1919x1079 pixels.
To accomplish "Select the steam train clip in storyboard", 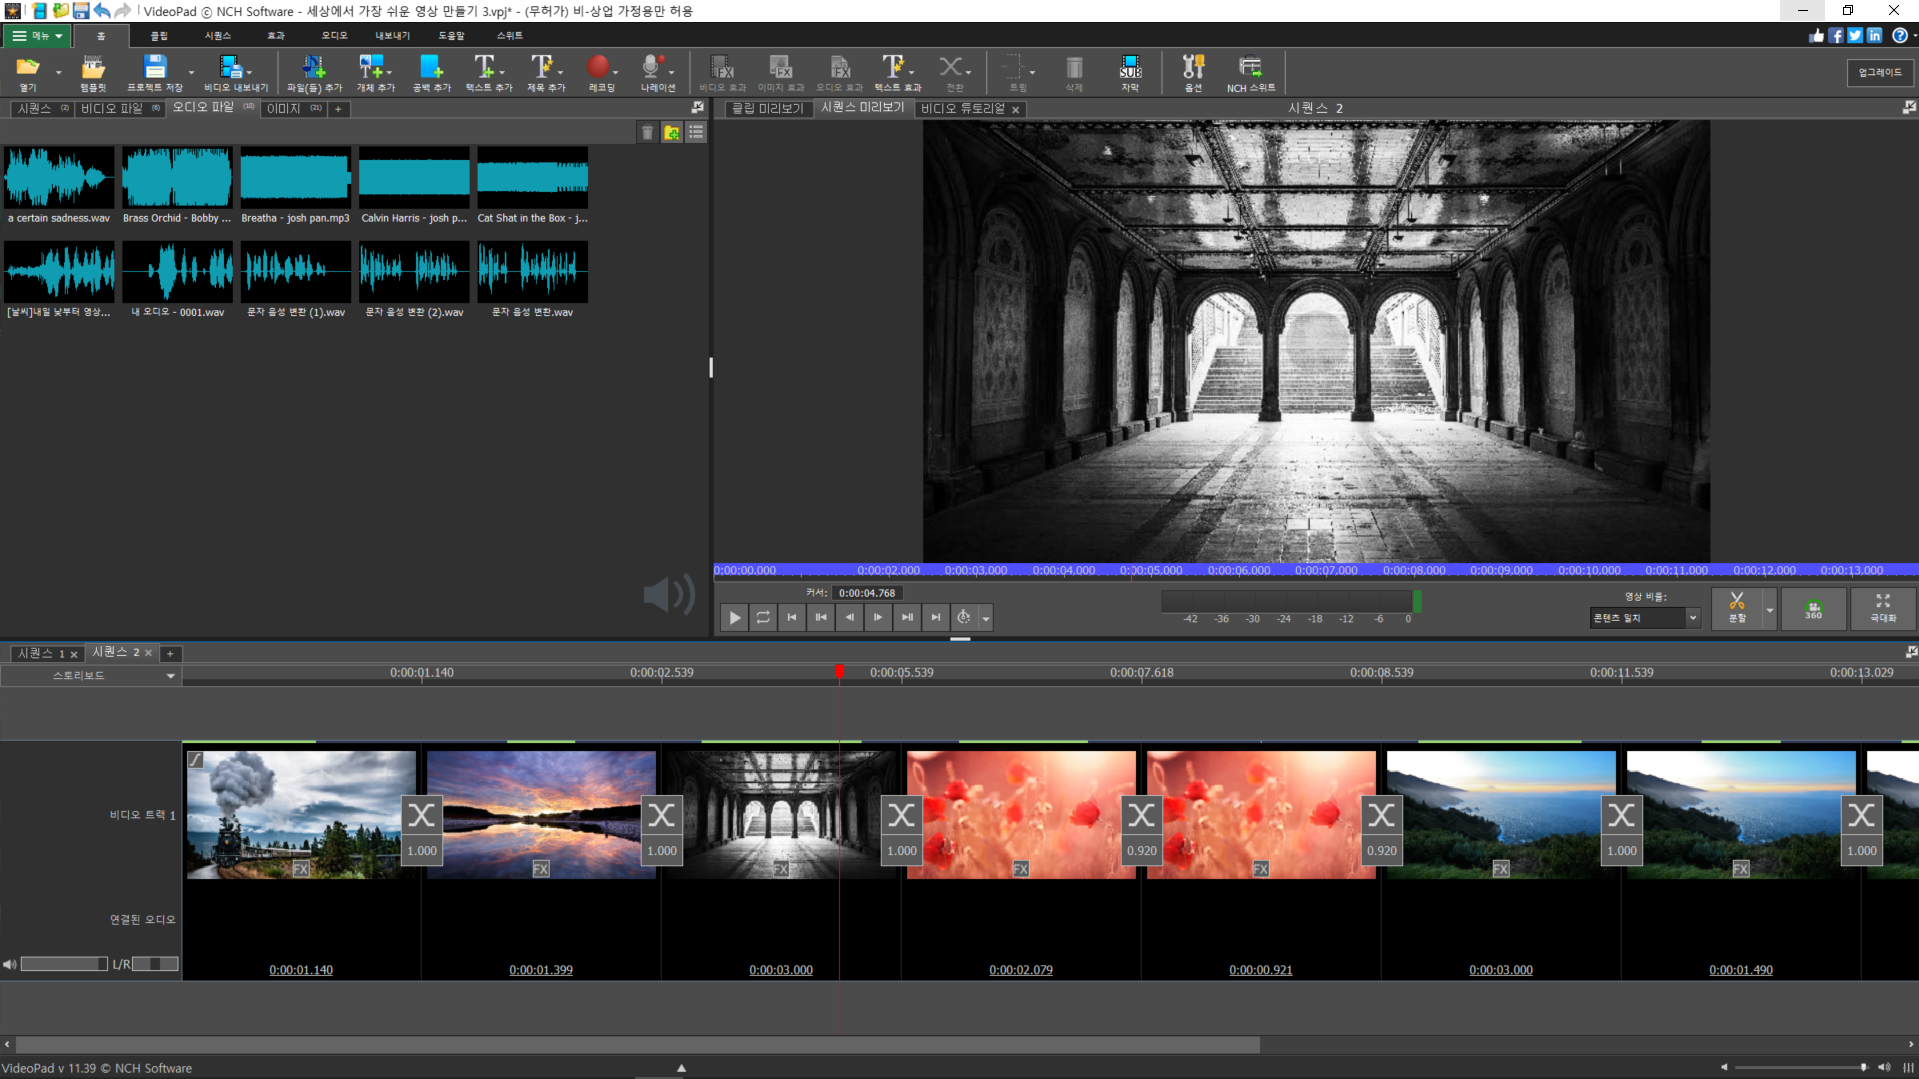I will tap(300, 815).
